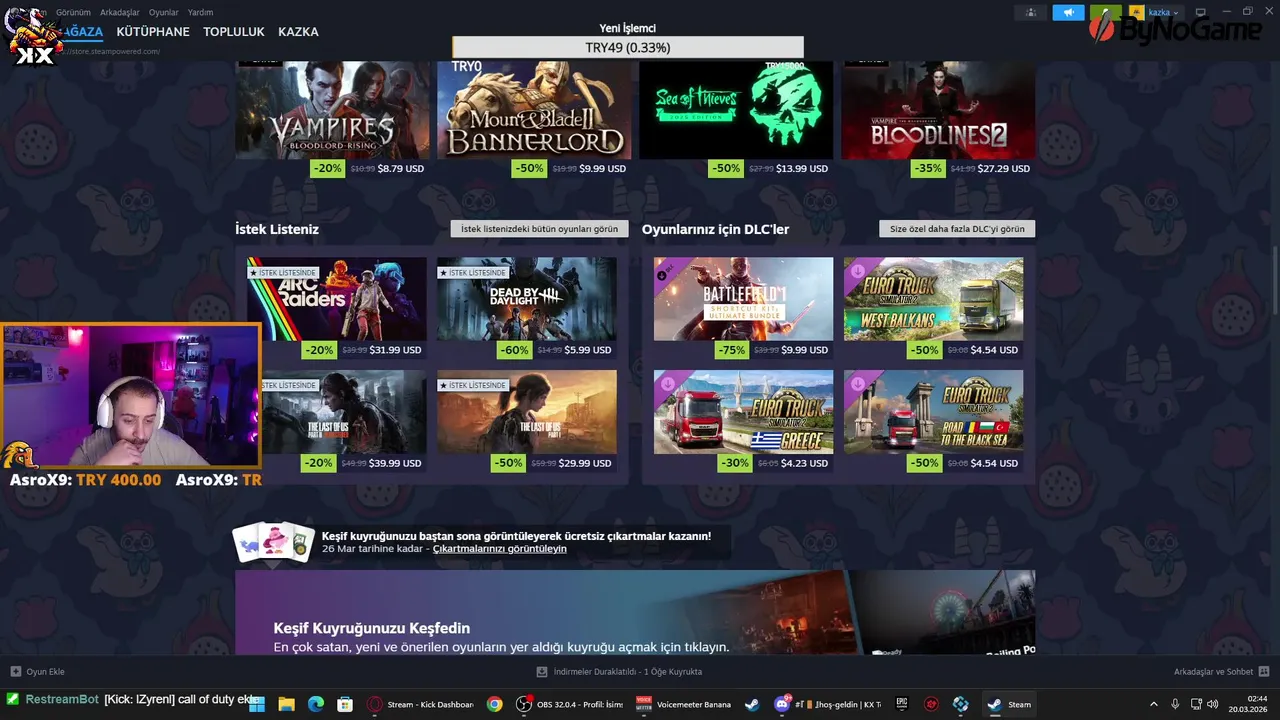
Task: Click the $31.99 USD ARC Raiders price
Action: (395, 351)
